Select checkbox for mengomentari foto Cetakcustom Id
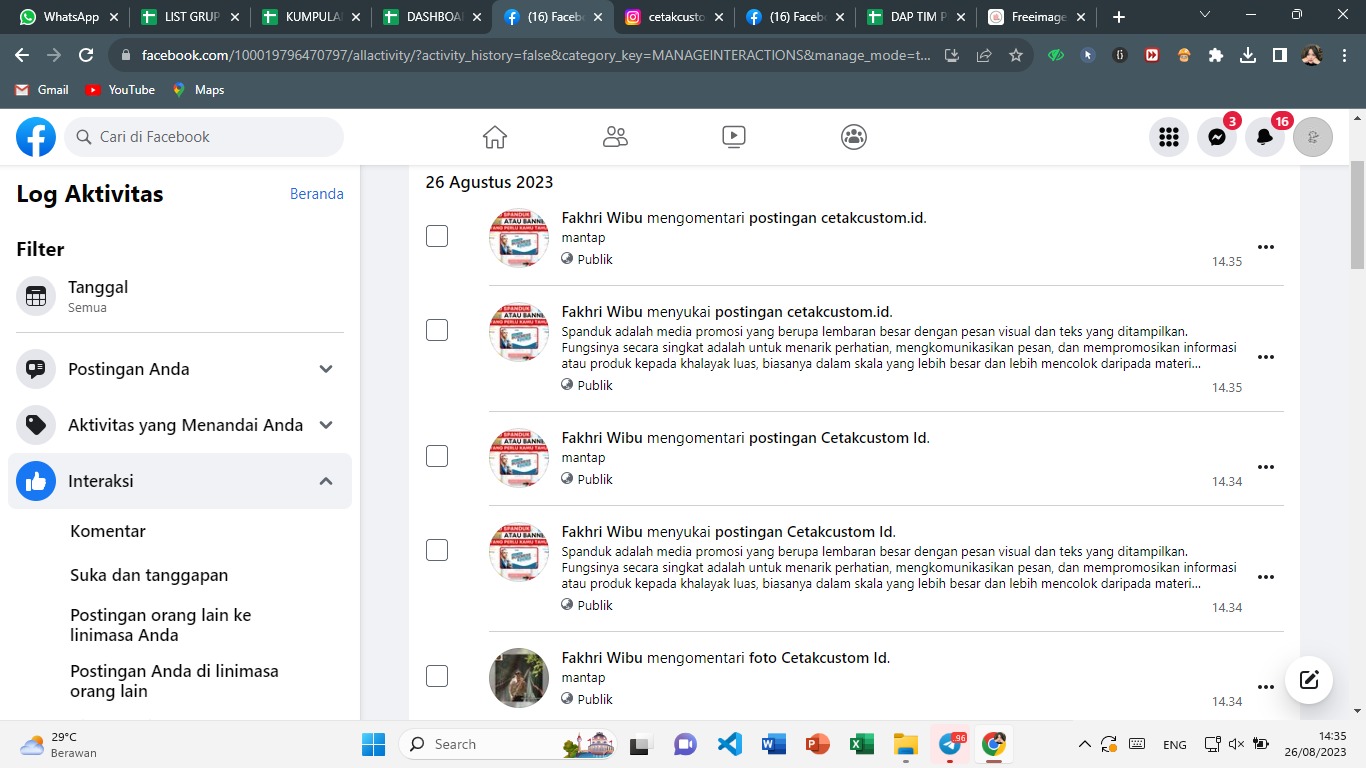Viewport: 1366px width, 768px height. [437, 676]
